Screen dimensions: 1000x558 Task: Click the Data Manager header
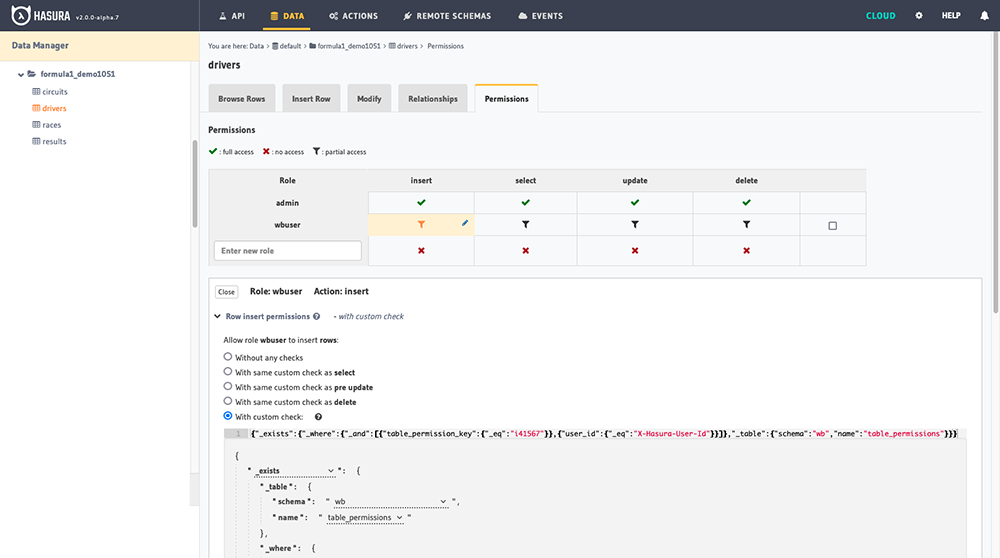coord(99,46)
